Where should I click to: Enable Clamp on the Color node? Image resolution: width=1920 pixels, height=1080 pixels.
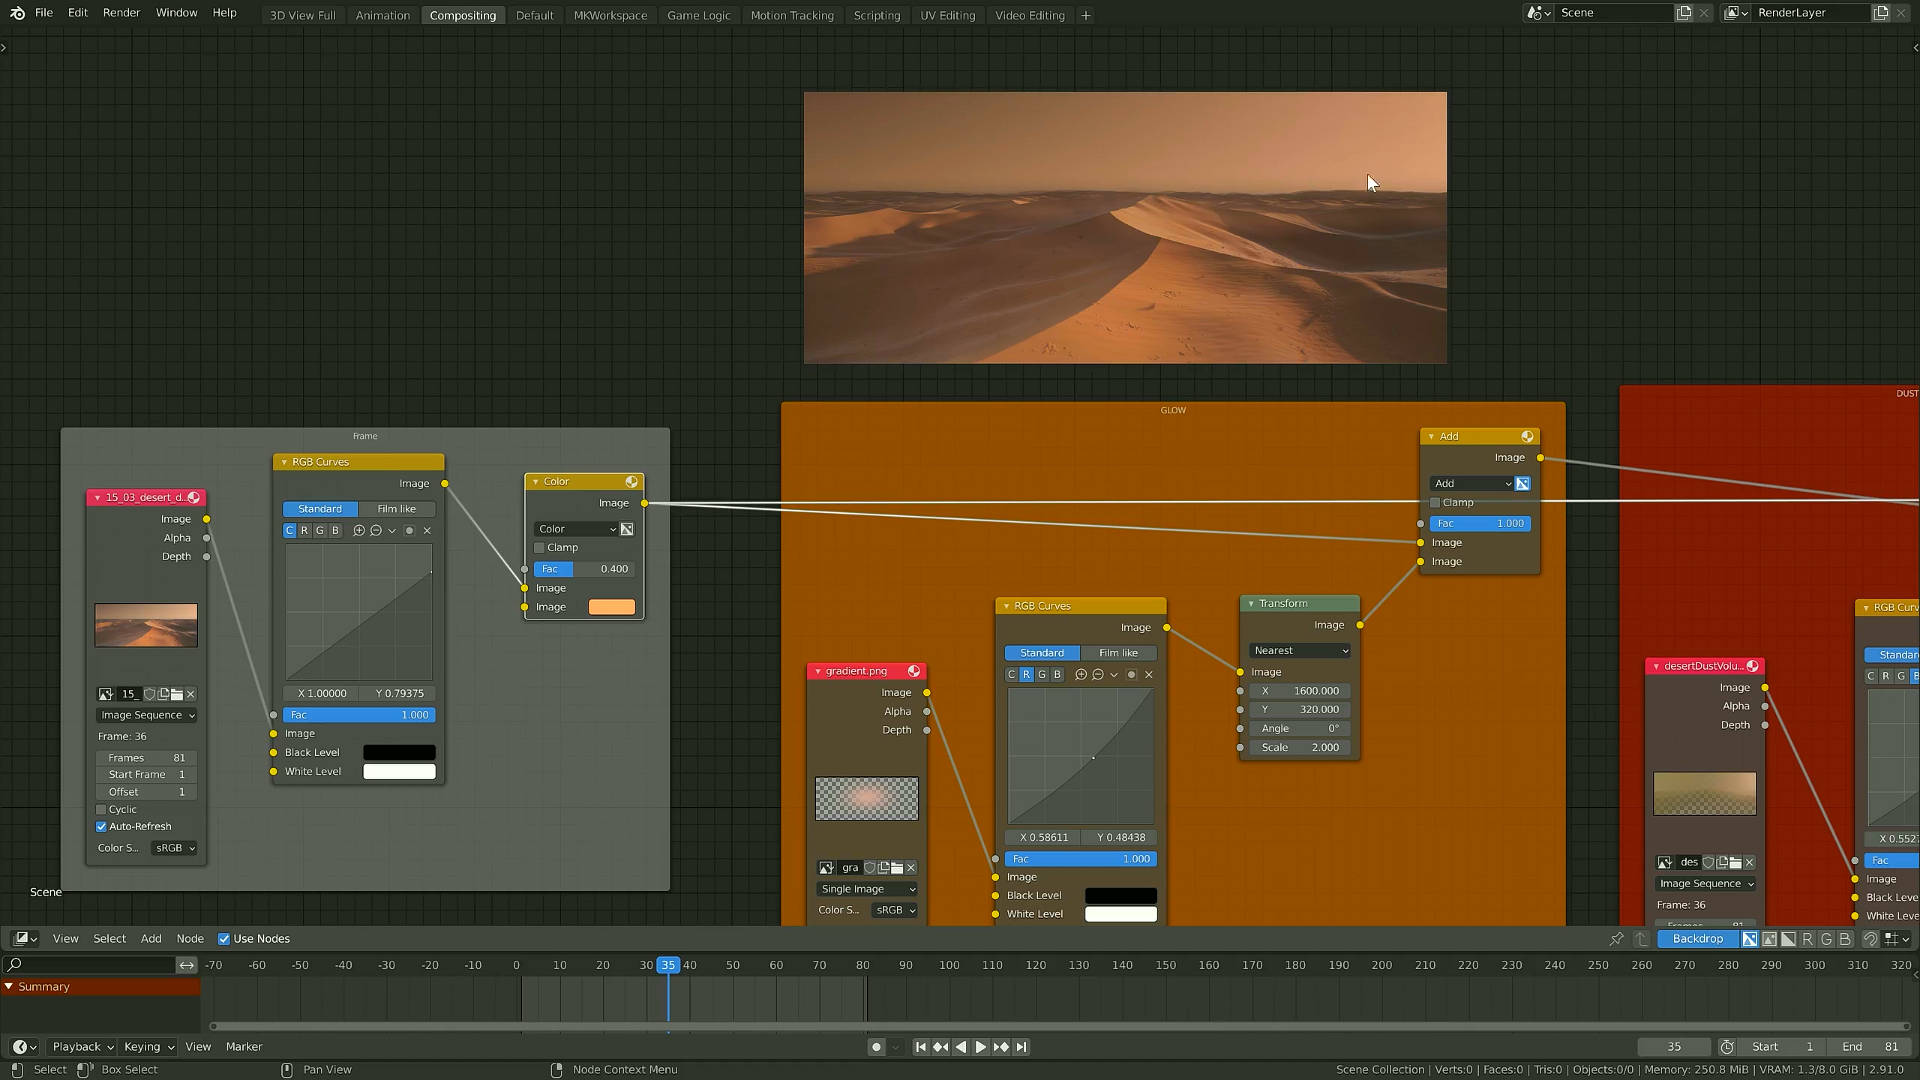(x=540, y=548)
